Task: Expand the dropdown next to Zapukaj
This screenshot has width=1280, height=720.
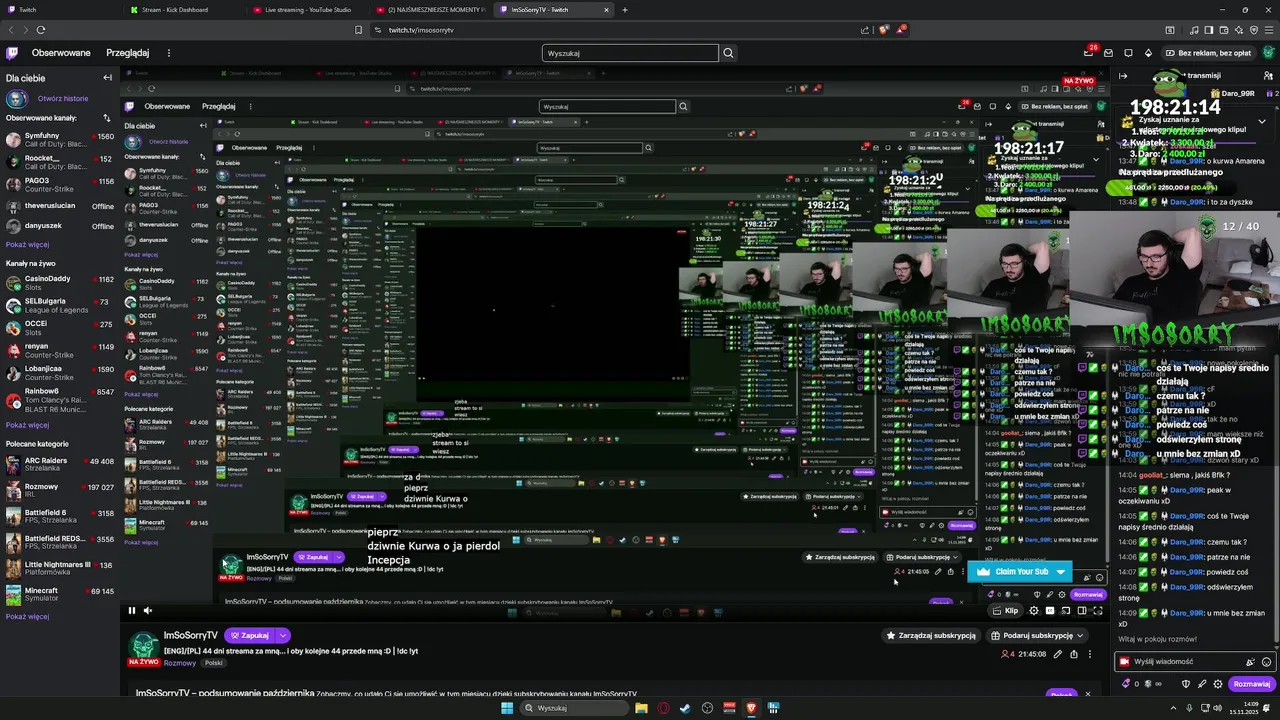Action: [x=283, y=635]
